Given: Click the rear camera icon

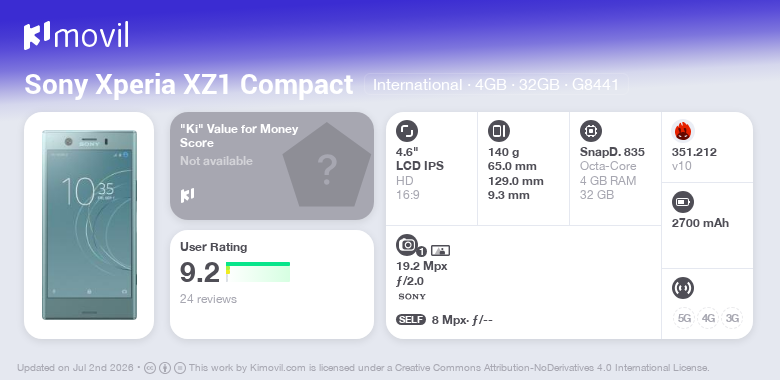Looking at the screenshot, I should [407, 245].
